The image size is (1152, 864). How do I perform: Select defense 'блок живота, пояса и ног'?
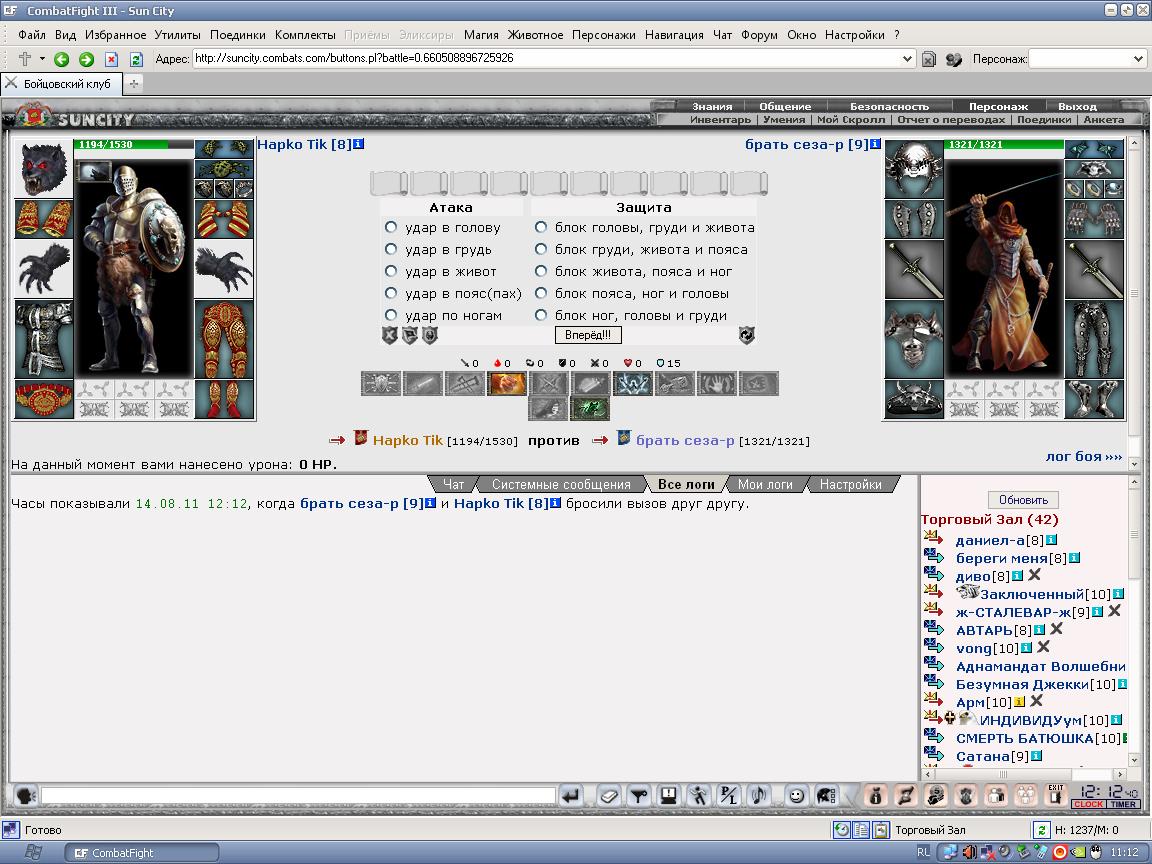[541, 271]
